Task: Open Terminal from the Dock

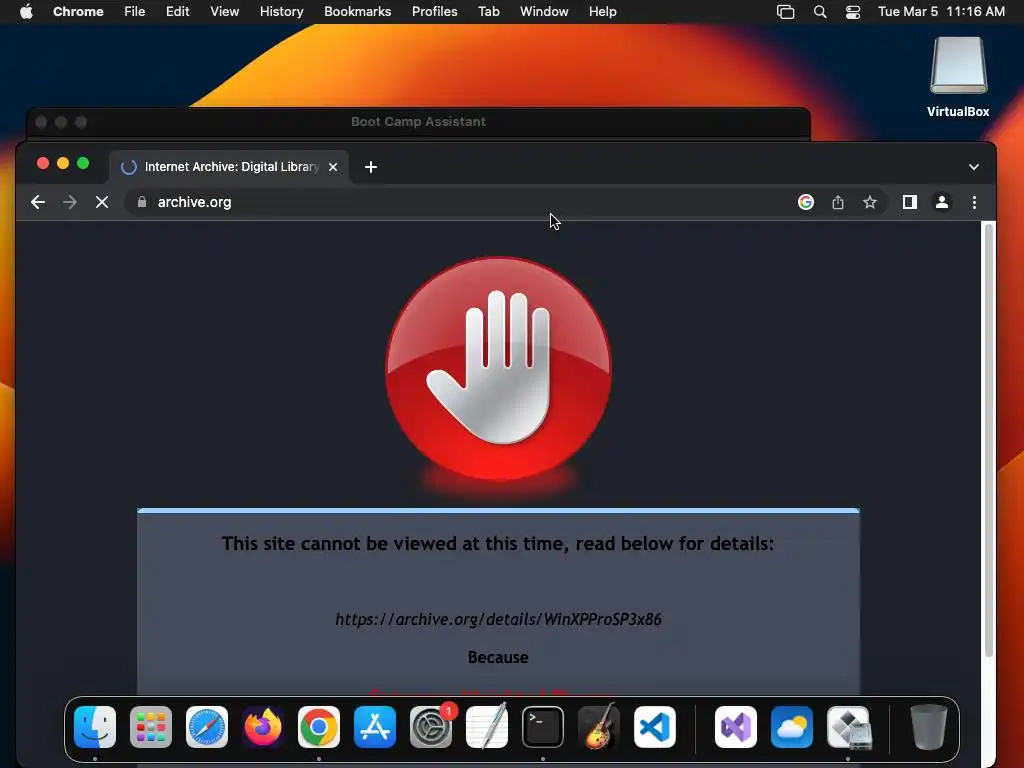Action: point(543,727)
